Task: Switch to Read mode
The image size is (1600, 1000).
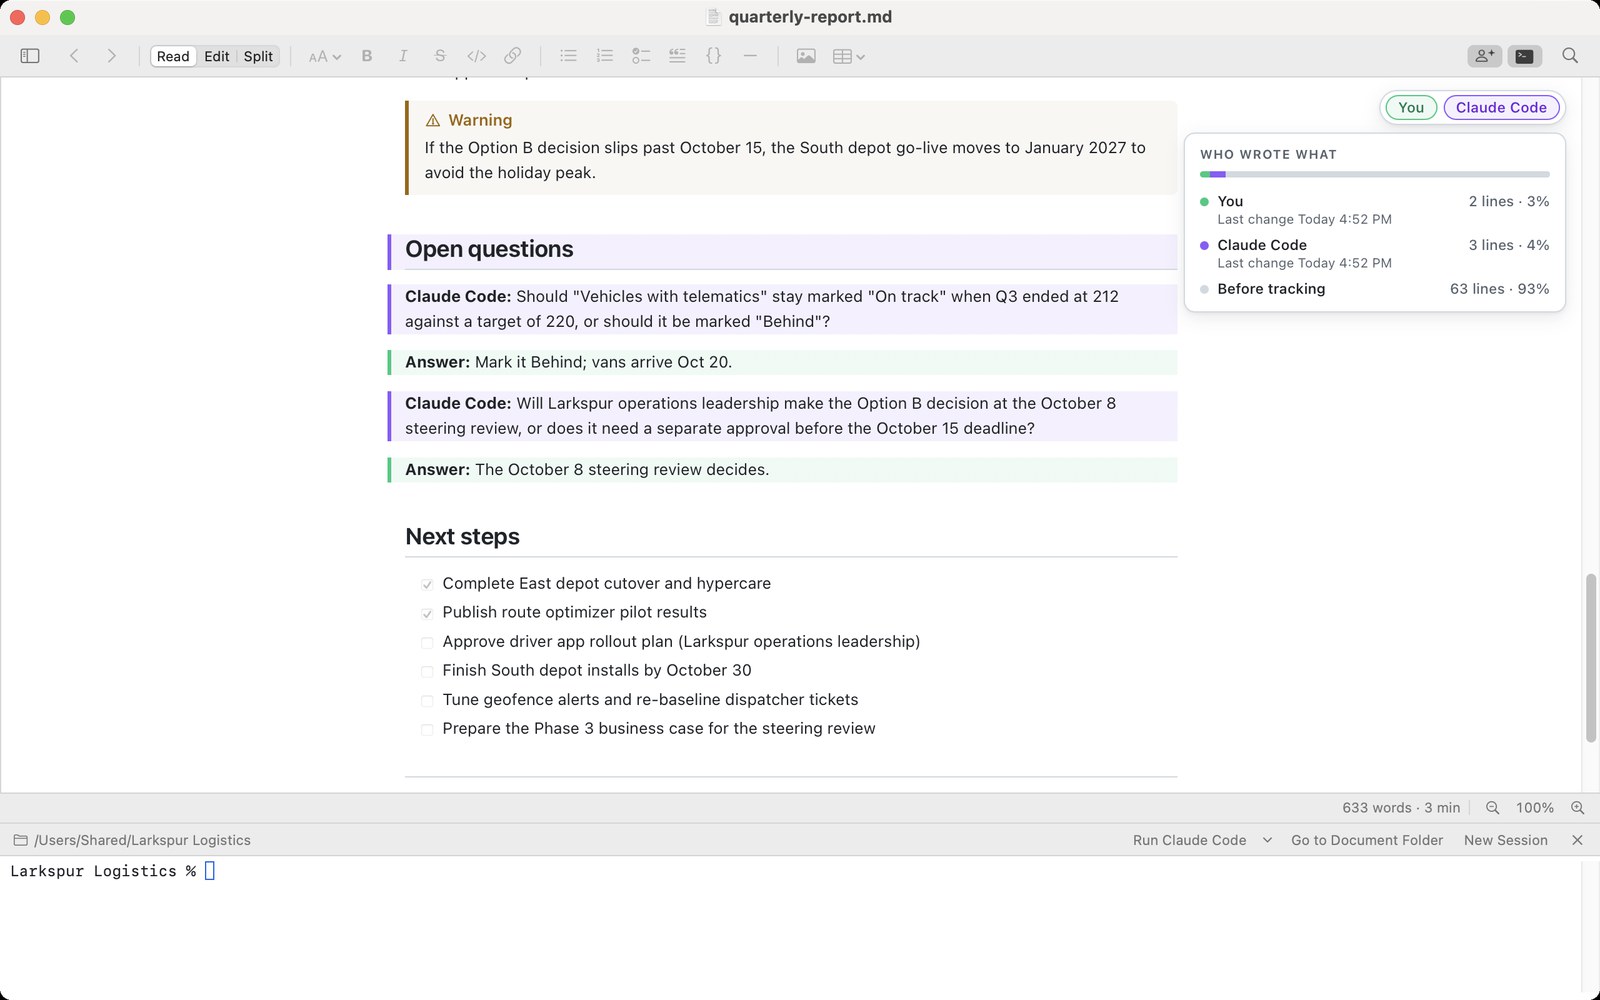Action: (173, 56)
